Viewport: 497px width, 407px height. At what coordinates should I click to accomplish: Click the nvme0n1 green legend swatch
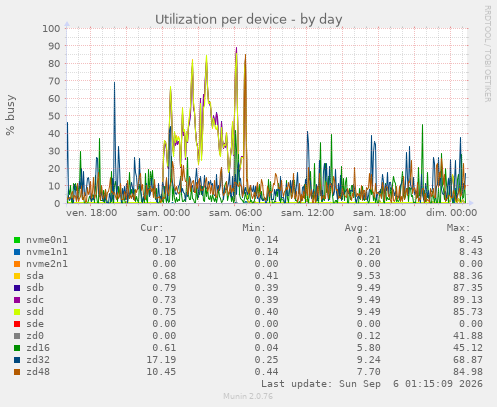coord(17,240)
